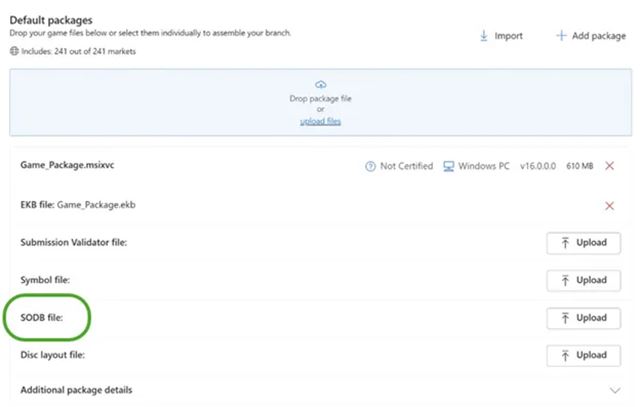Upload a Symbol file
This screenshot has width=640, height=407.
(x=584, y=280)
